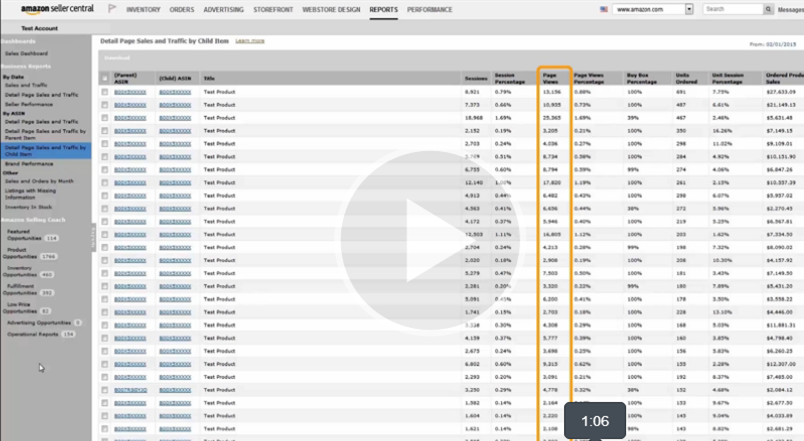
Task: Open the Webstore Design menu
Action: (x=331, y=10)
